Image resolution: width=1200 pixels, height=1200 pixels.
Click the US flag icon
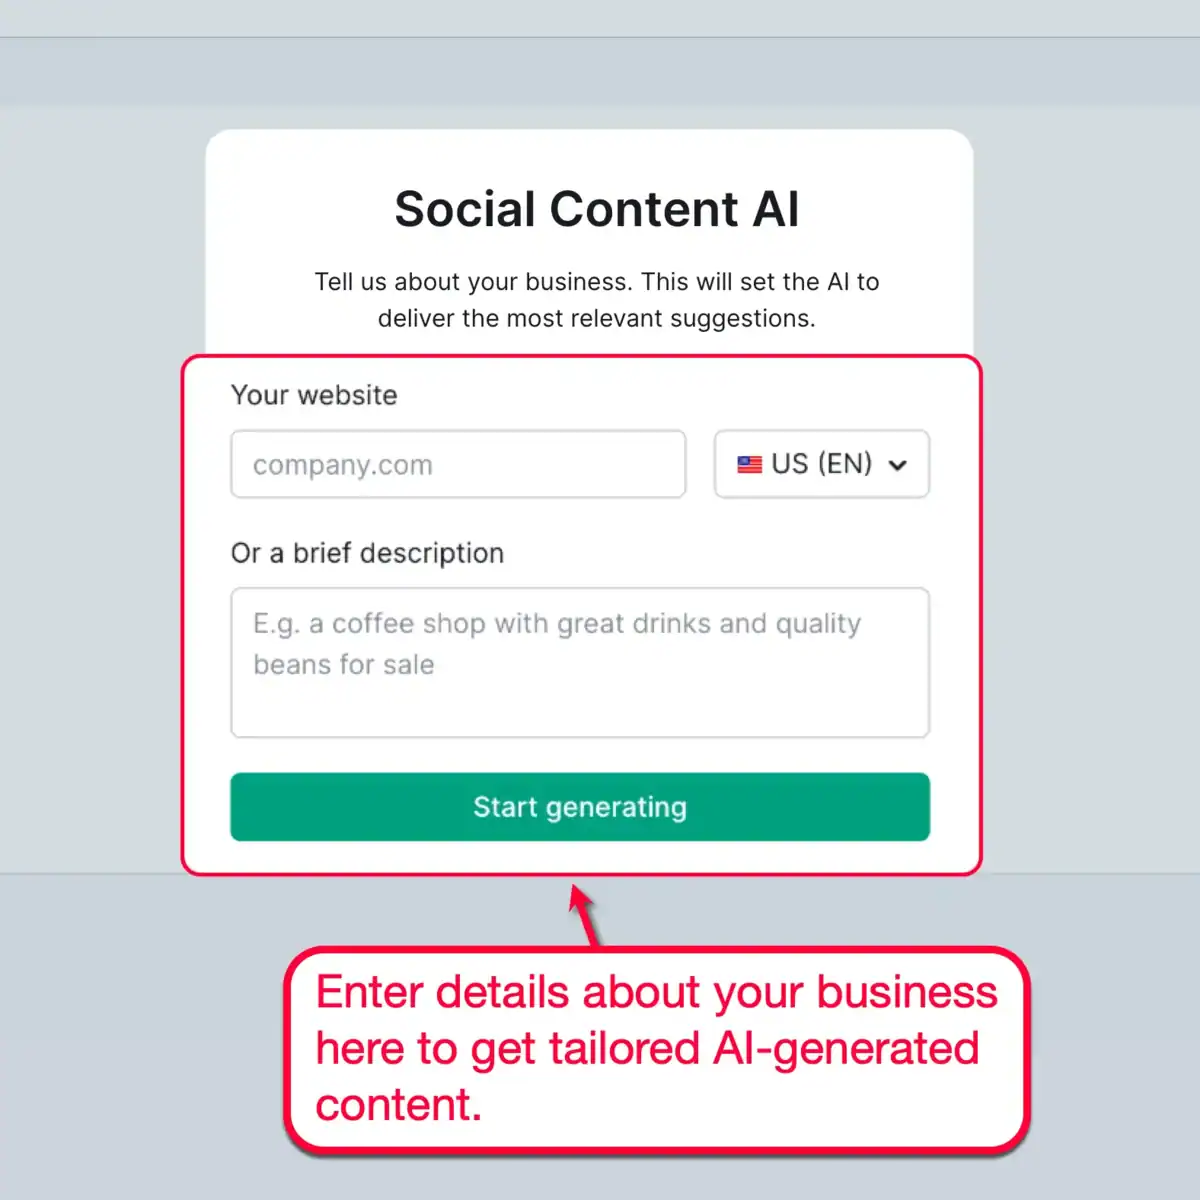coord(749,463)
